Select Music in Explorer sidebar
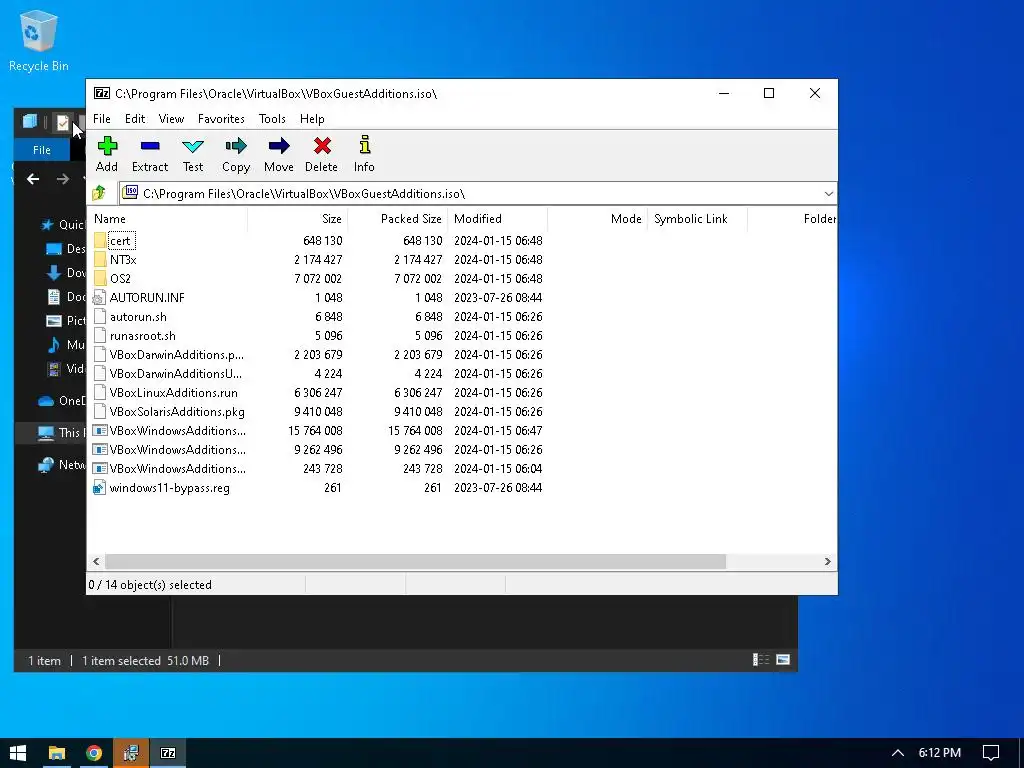 click(x=67, y=345)
